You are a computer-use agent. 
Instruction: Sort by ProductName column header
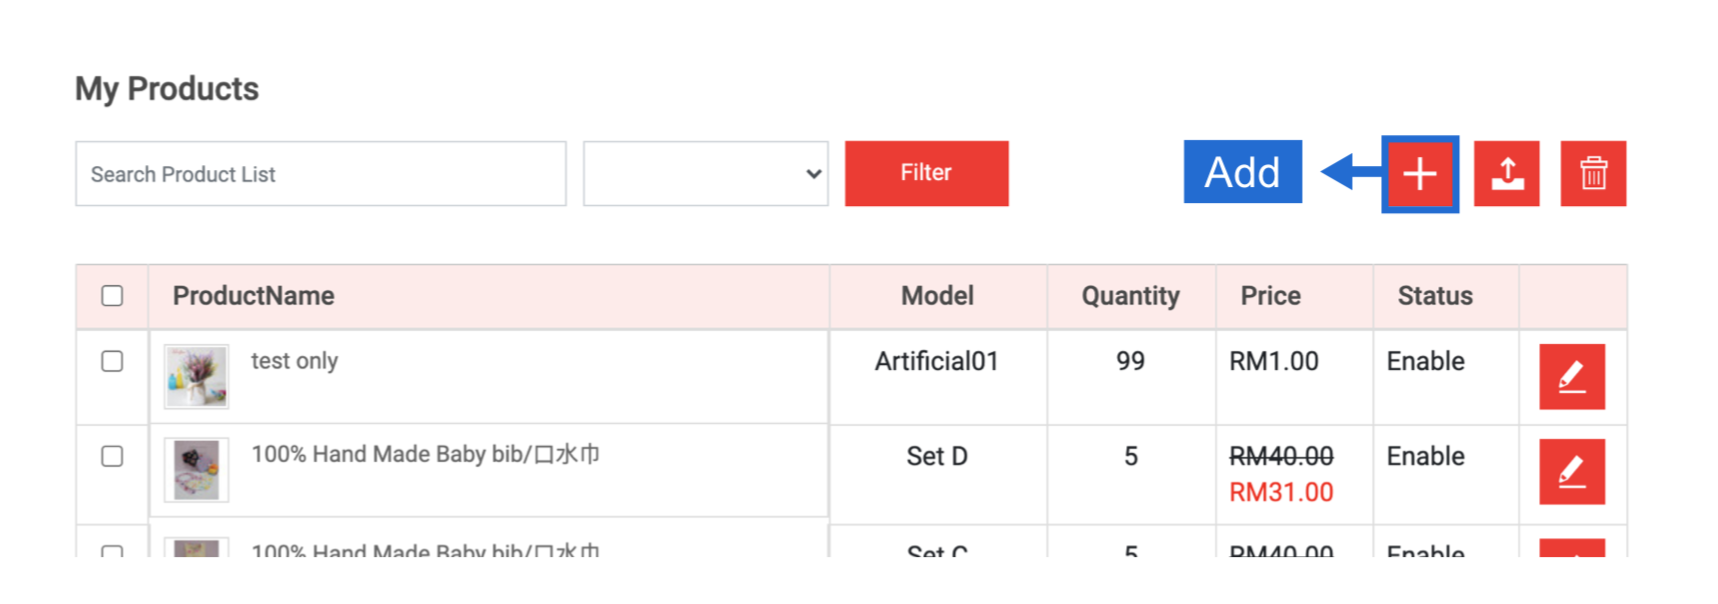253,296
